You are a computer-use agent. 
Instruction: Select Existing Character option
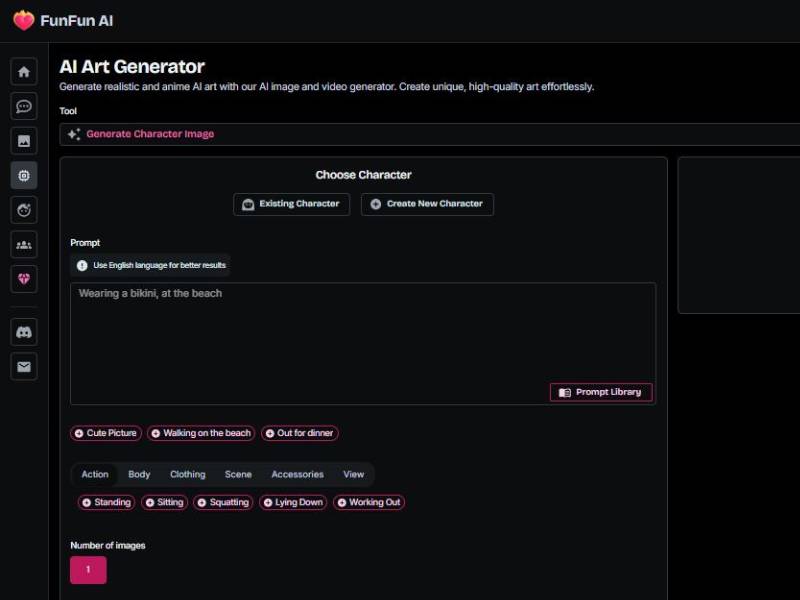[x=291, y=204]
